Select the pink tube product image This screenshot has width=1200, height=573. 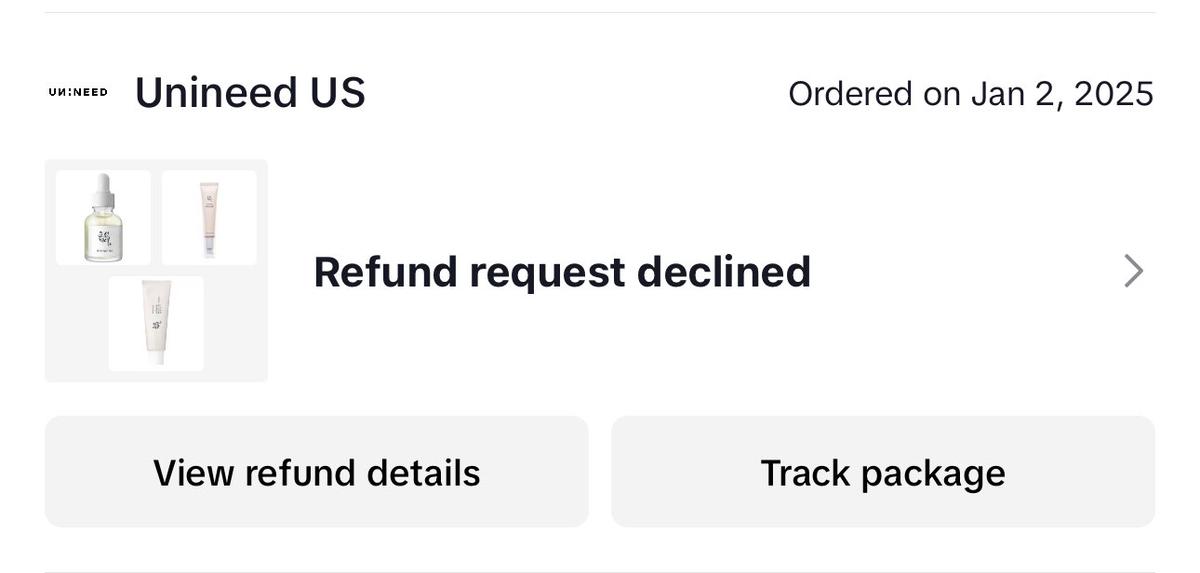click(209, 217)
